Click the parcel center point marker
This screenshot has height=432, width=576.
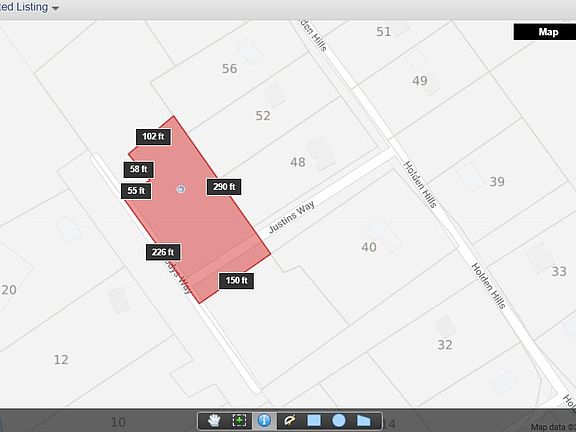click(x=180, y=189)
